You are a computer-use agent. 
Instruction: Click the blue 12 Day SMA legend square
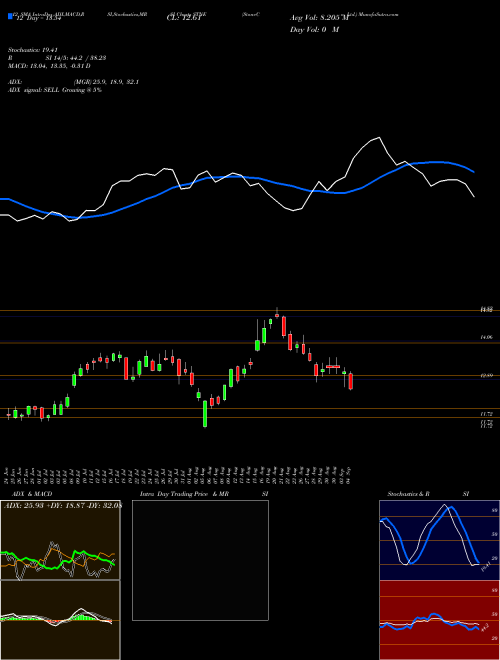point(10,17)
